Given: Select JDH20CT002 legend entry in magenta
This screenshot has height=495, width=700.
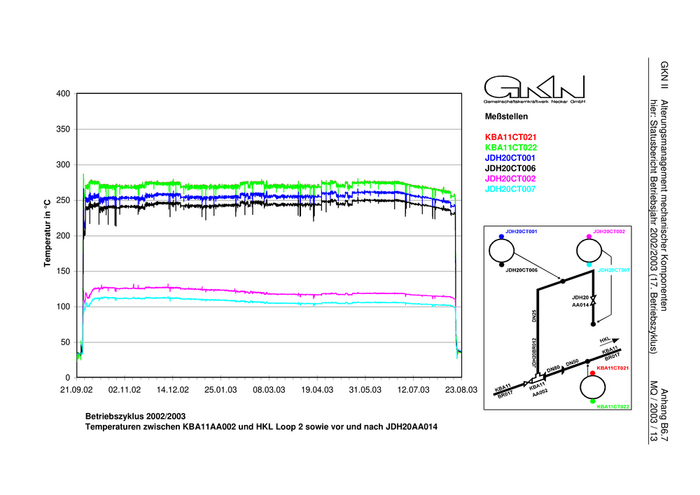Looking at the screenshot, I should point(510,178).
